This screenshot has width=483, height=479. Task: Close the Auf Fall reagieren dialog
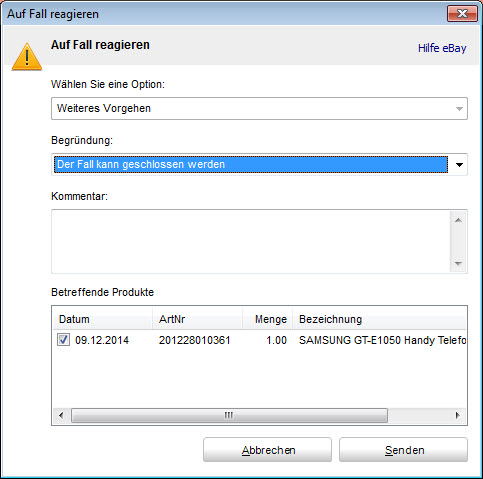462,14
